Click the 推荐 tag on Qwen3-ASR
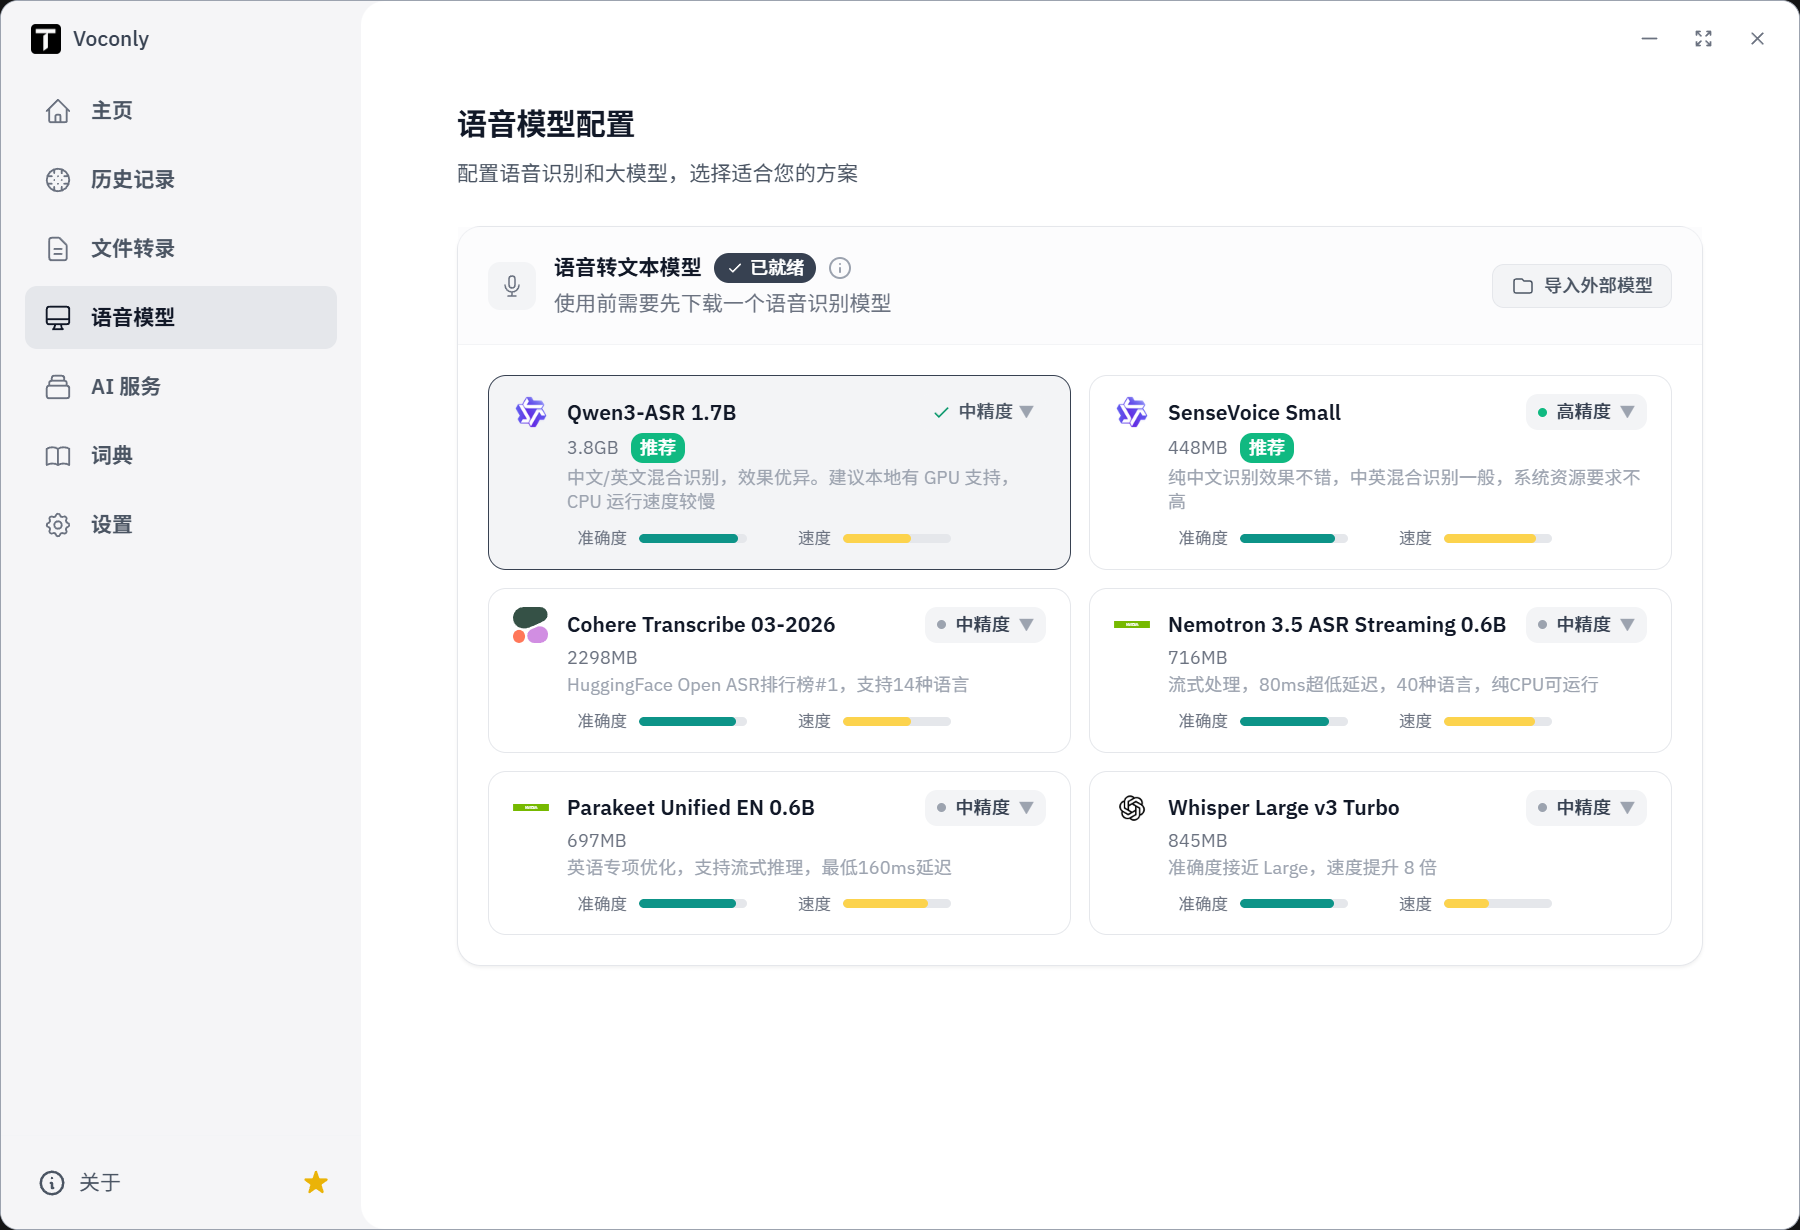1800x1230 pixels. (x=658, y=448)
